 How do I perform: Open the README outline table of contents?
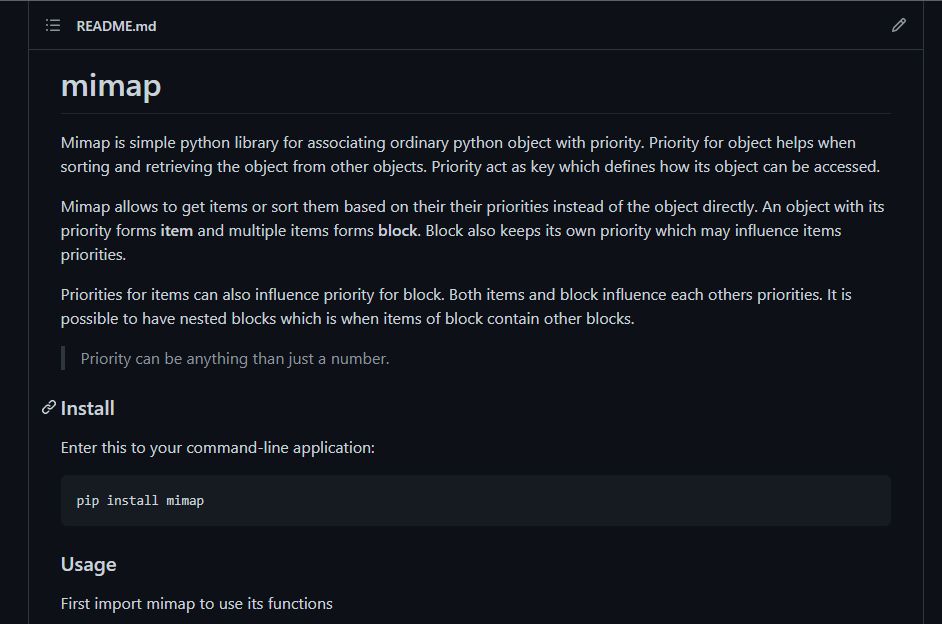coord(53,25)
